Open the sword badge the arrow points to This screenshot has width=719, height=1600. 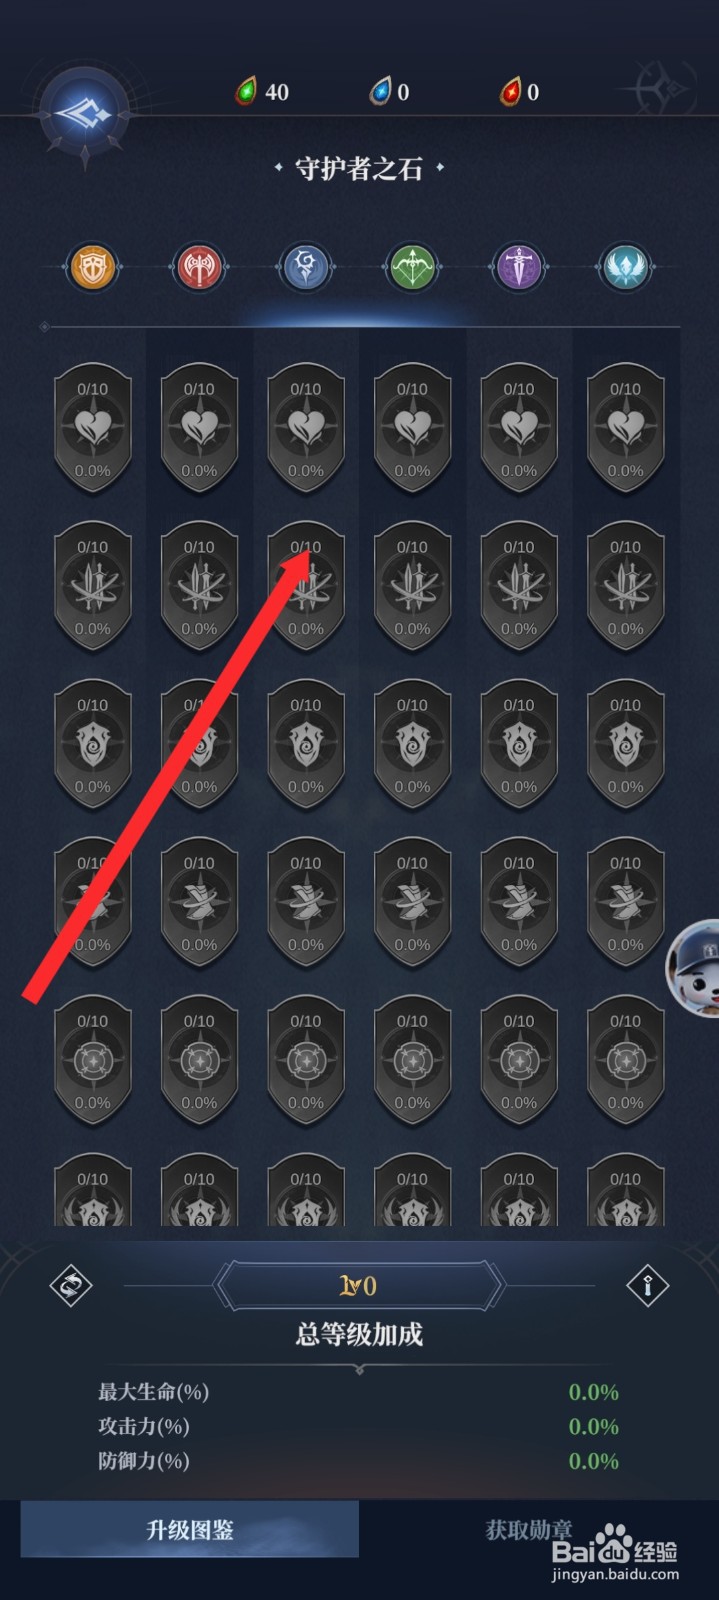click(306, 586)
